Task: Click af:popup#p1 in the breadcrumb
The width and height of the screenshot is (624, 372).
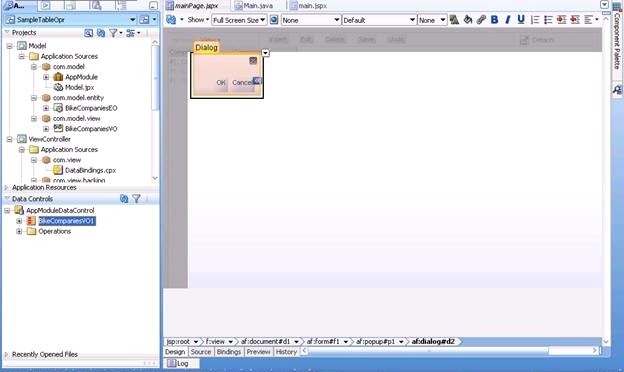Action: coord(374,341)
